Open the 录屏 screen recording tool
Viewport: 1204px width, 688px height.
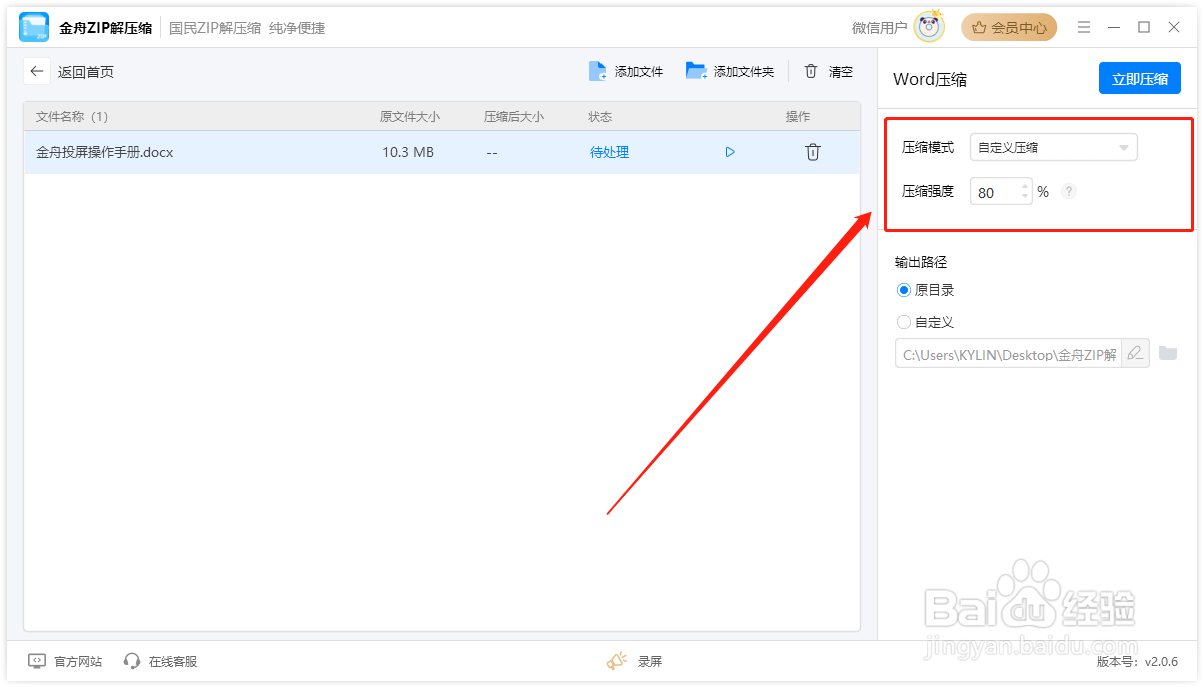pos(634,661)
